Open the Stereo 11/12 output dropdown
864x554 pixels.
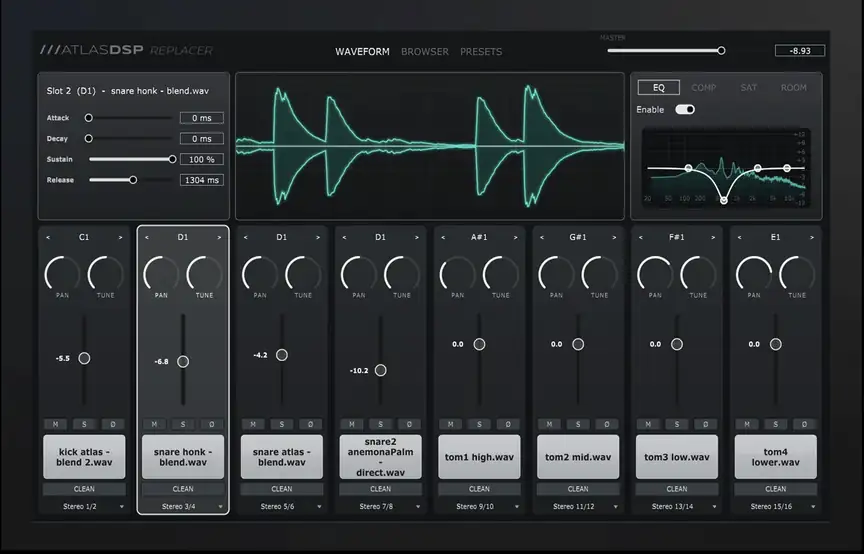[x=578, y=506]
